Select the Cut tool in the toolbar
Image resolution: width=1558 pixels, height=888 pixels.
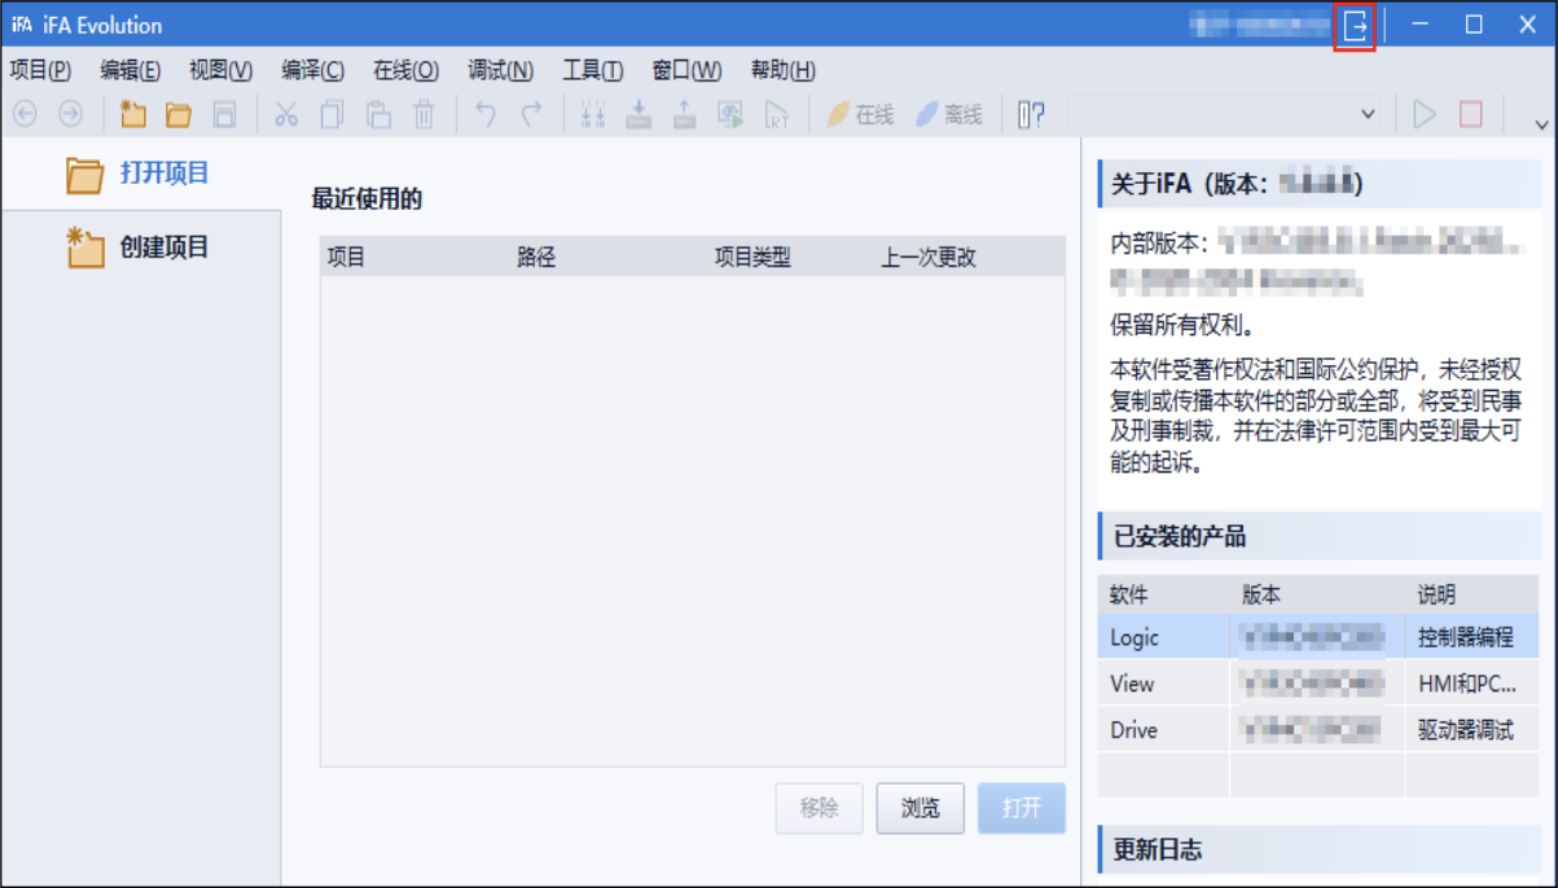tap(287, 113)
